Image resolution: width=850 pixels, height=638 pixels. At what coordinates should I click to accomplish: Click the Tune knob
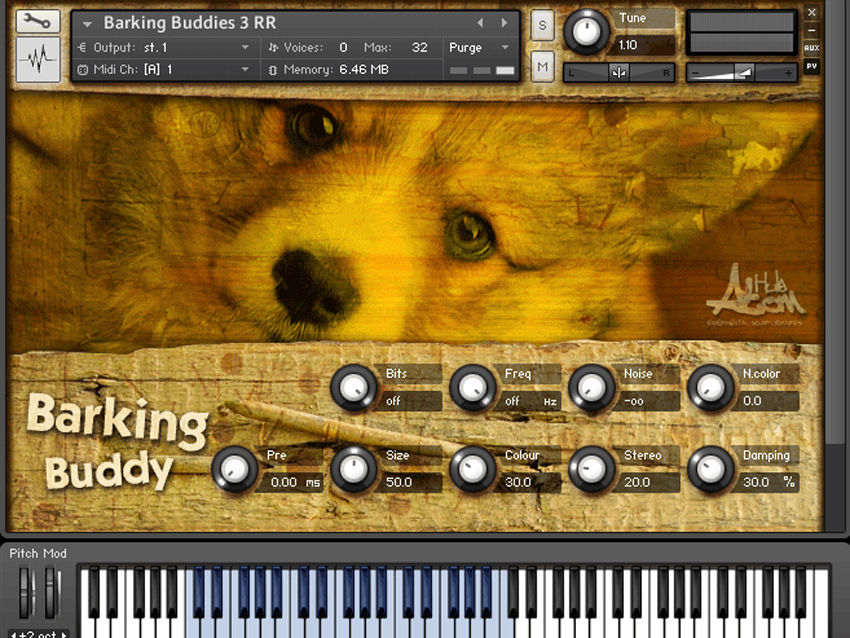(586, 32)
